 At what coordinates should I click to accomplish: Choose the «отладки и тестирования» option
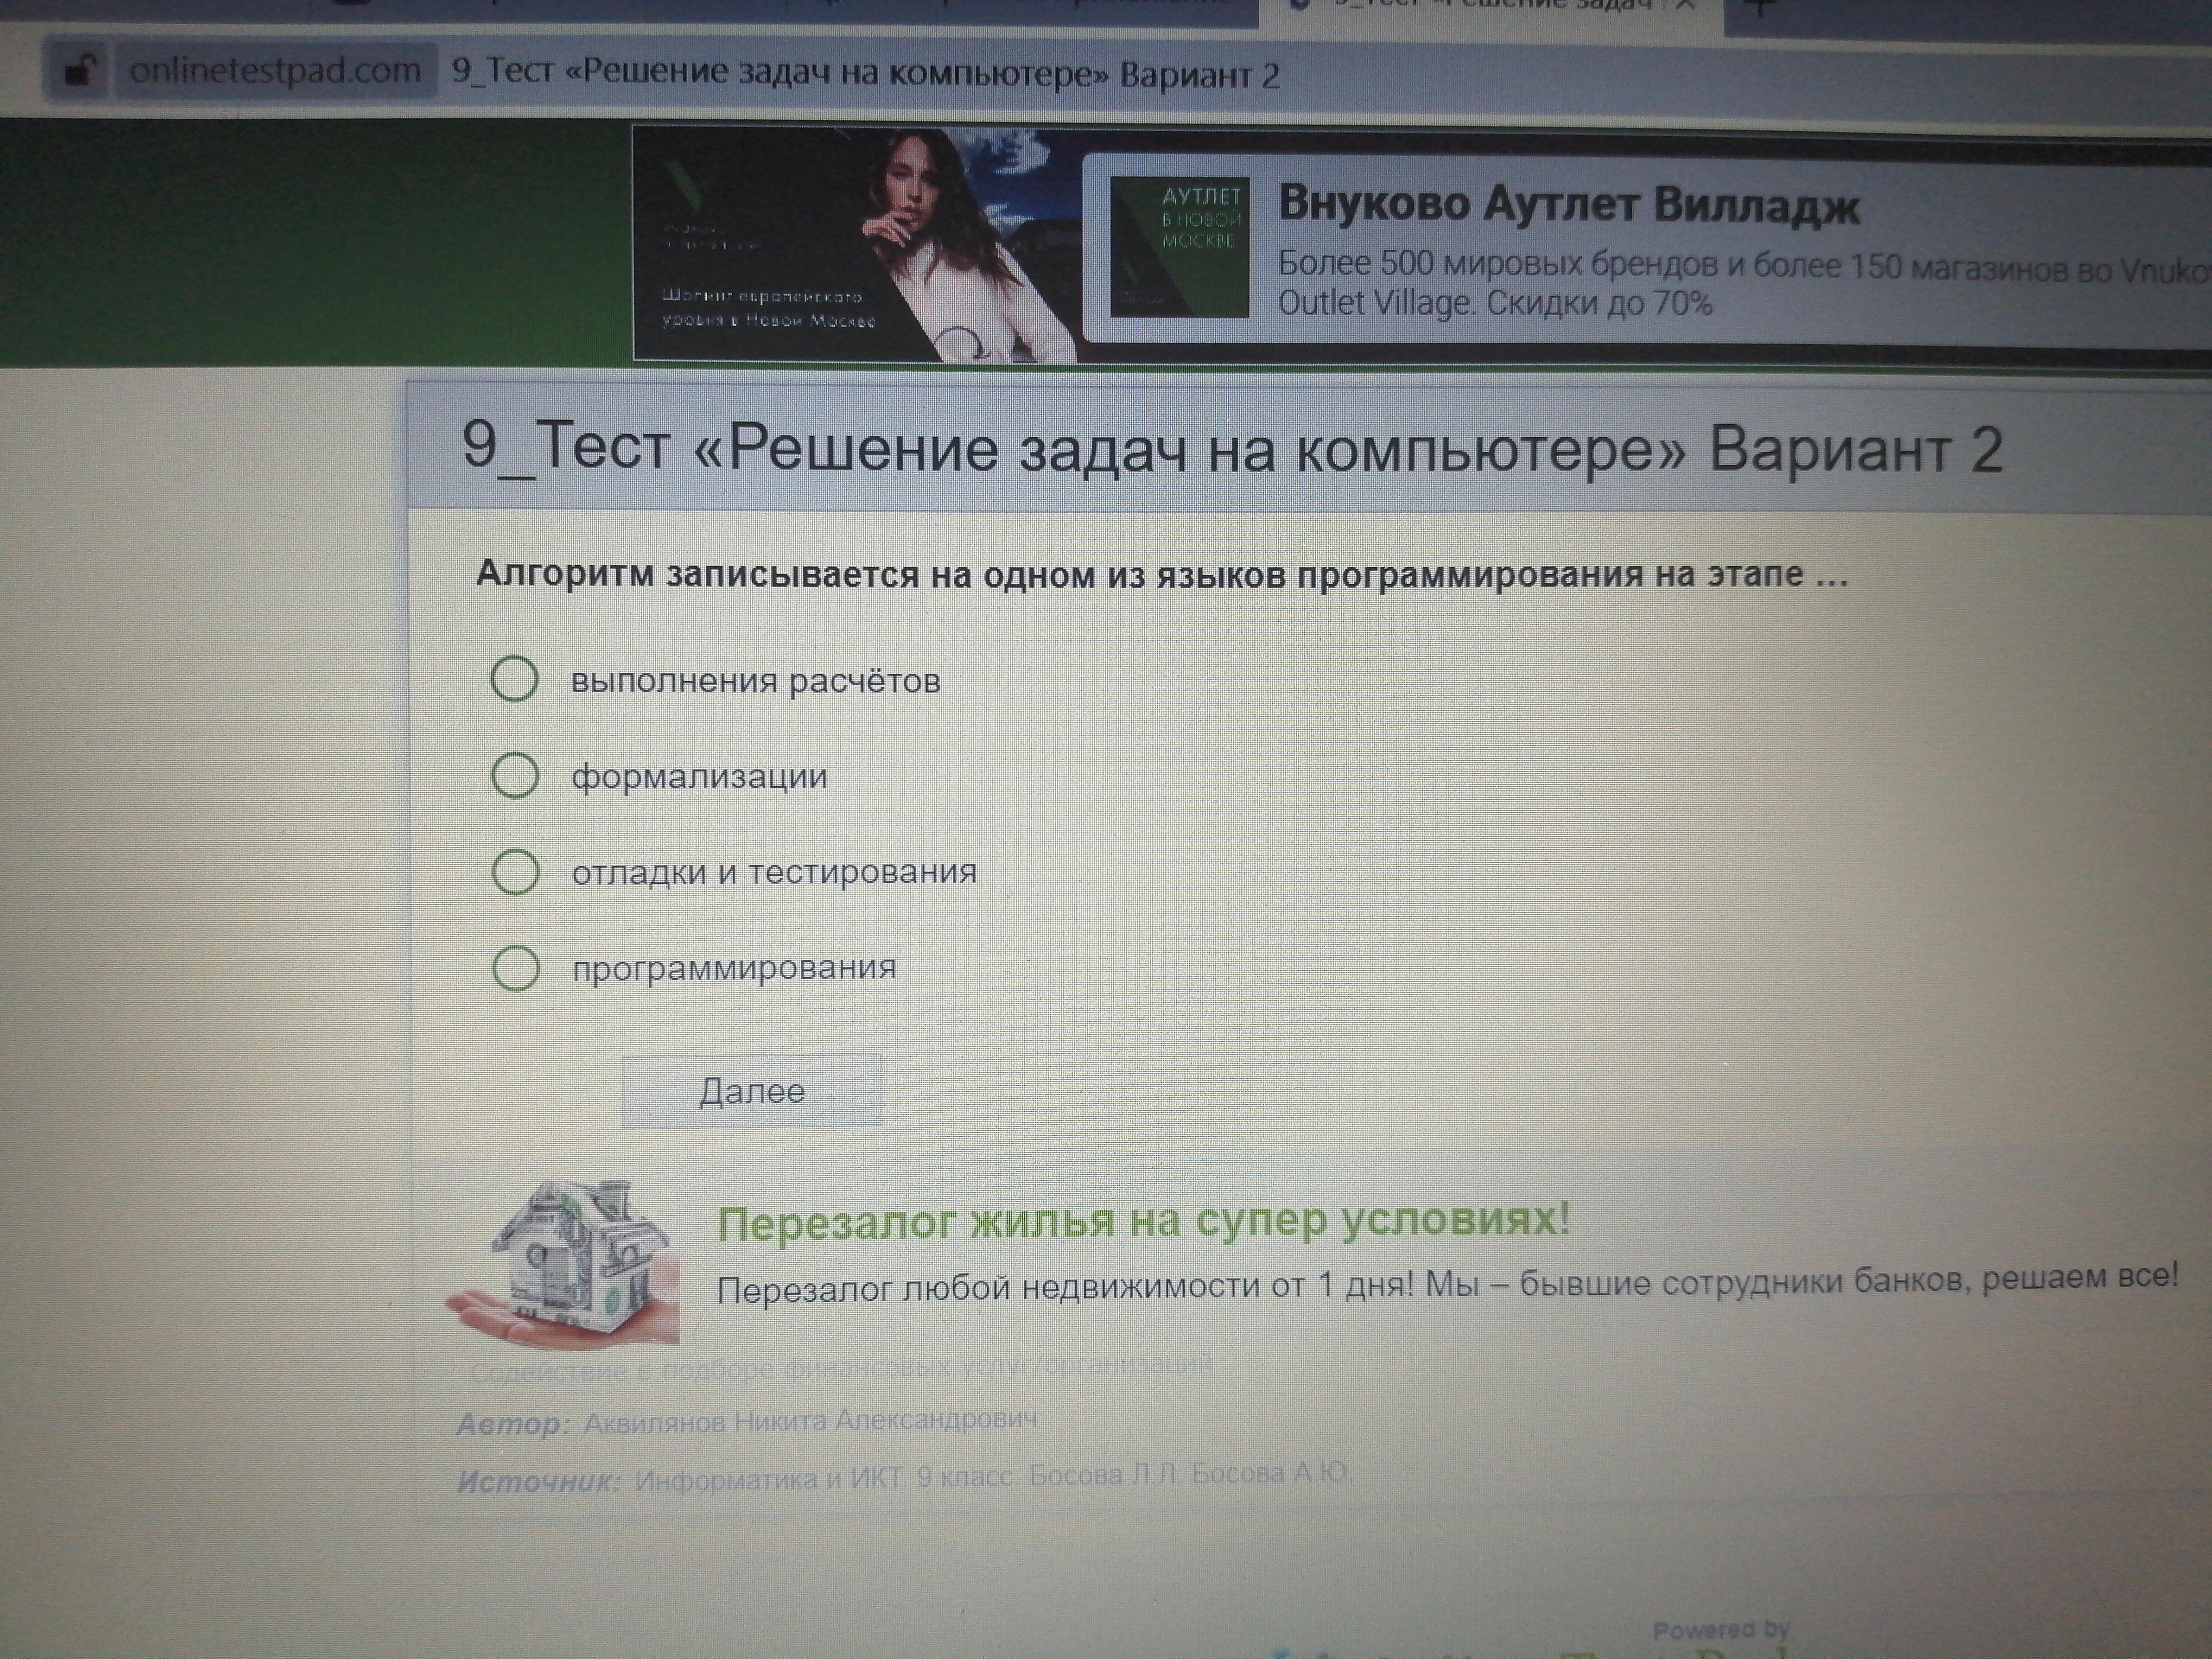coord(516,872)
